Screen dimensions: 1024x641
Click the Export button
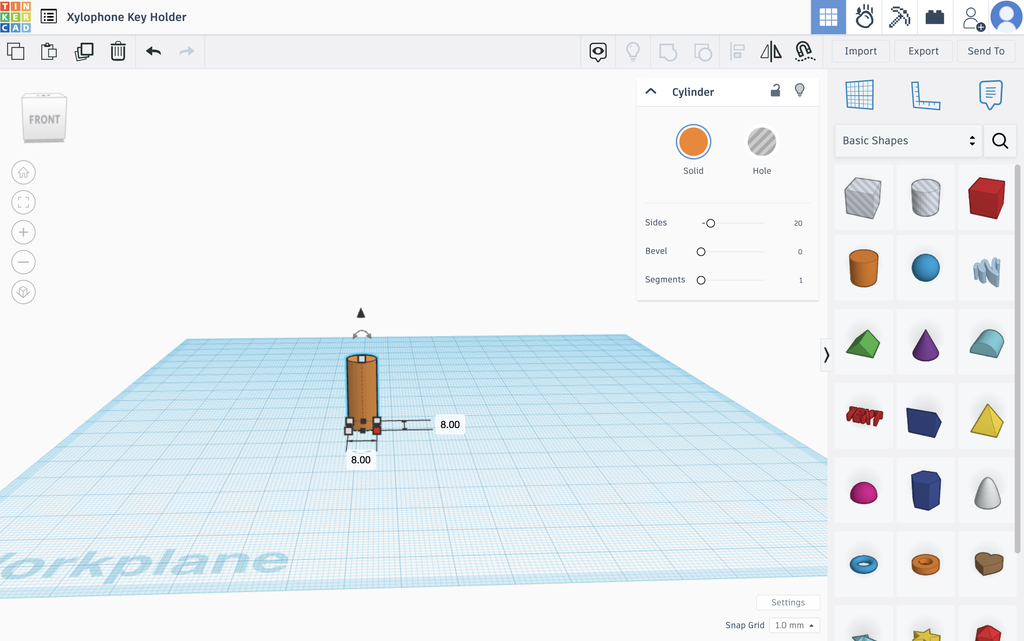point(923,51)
